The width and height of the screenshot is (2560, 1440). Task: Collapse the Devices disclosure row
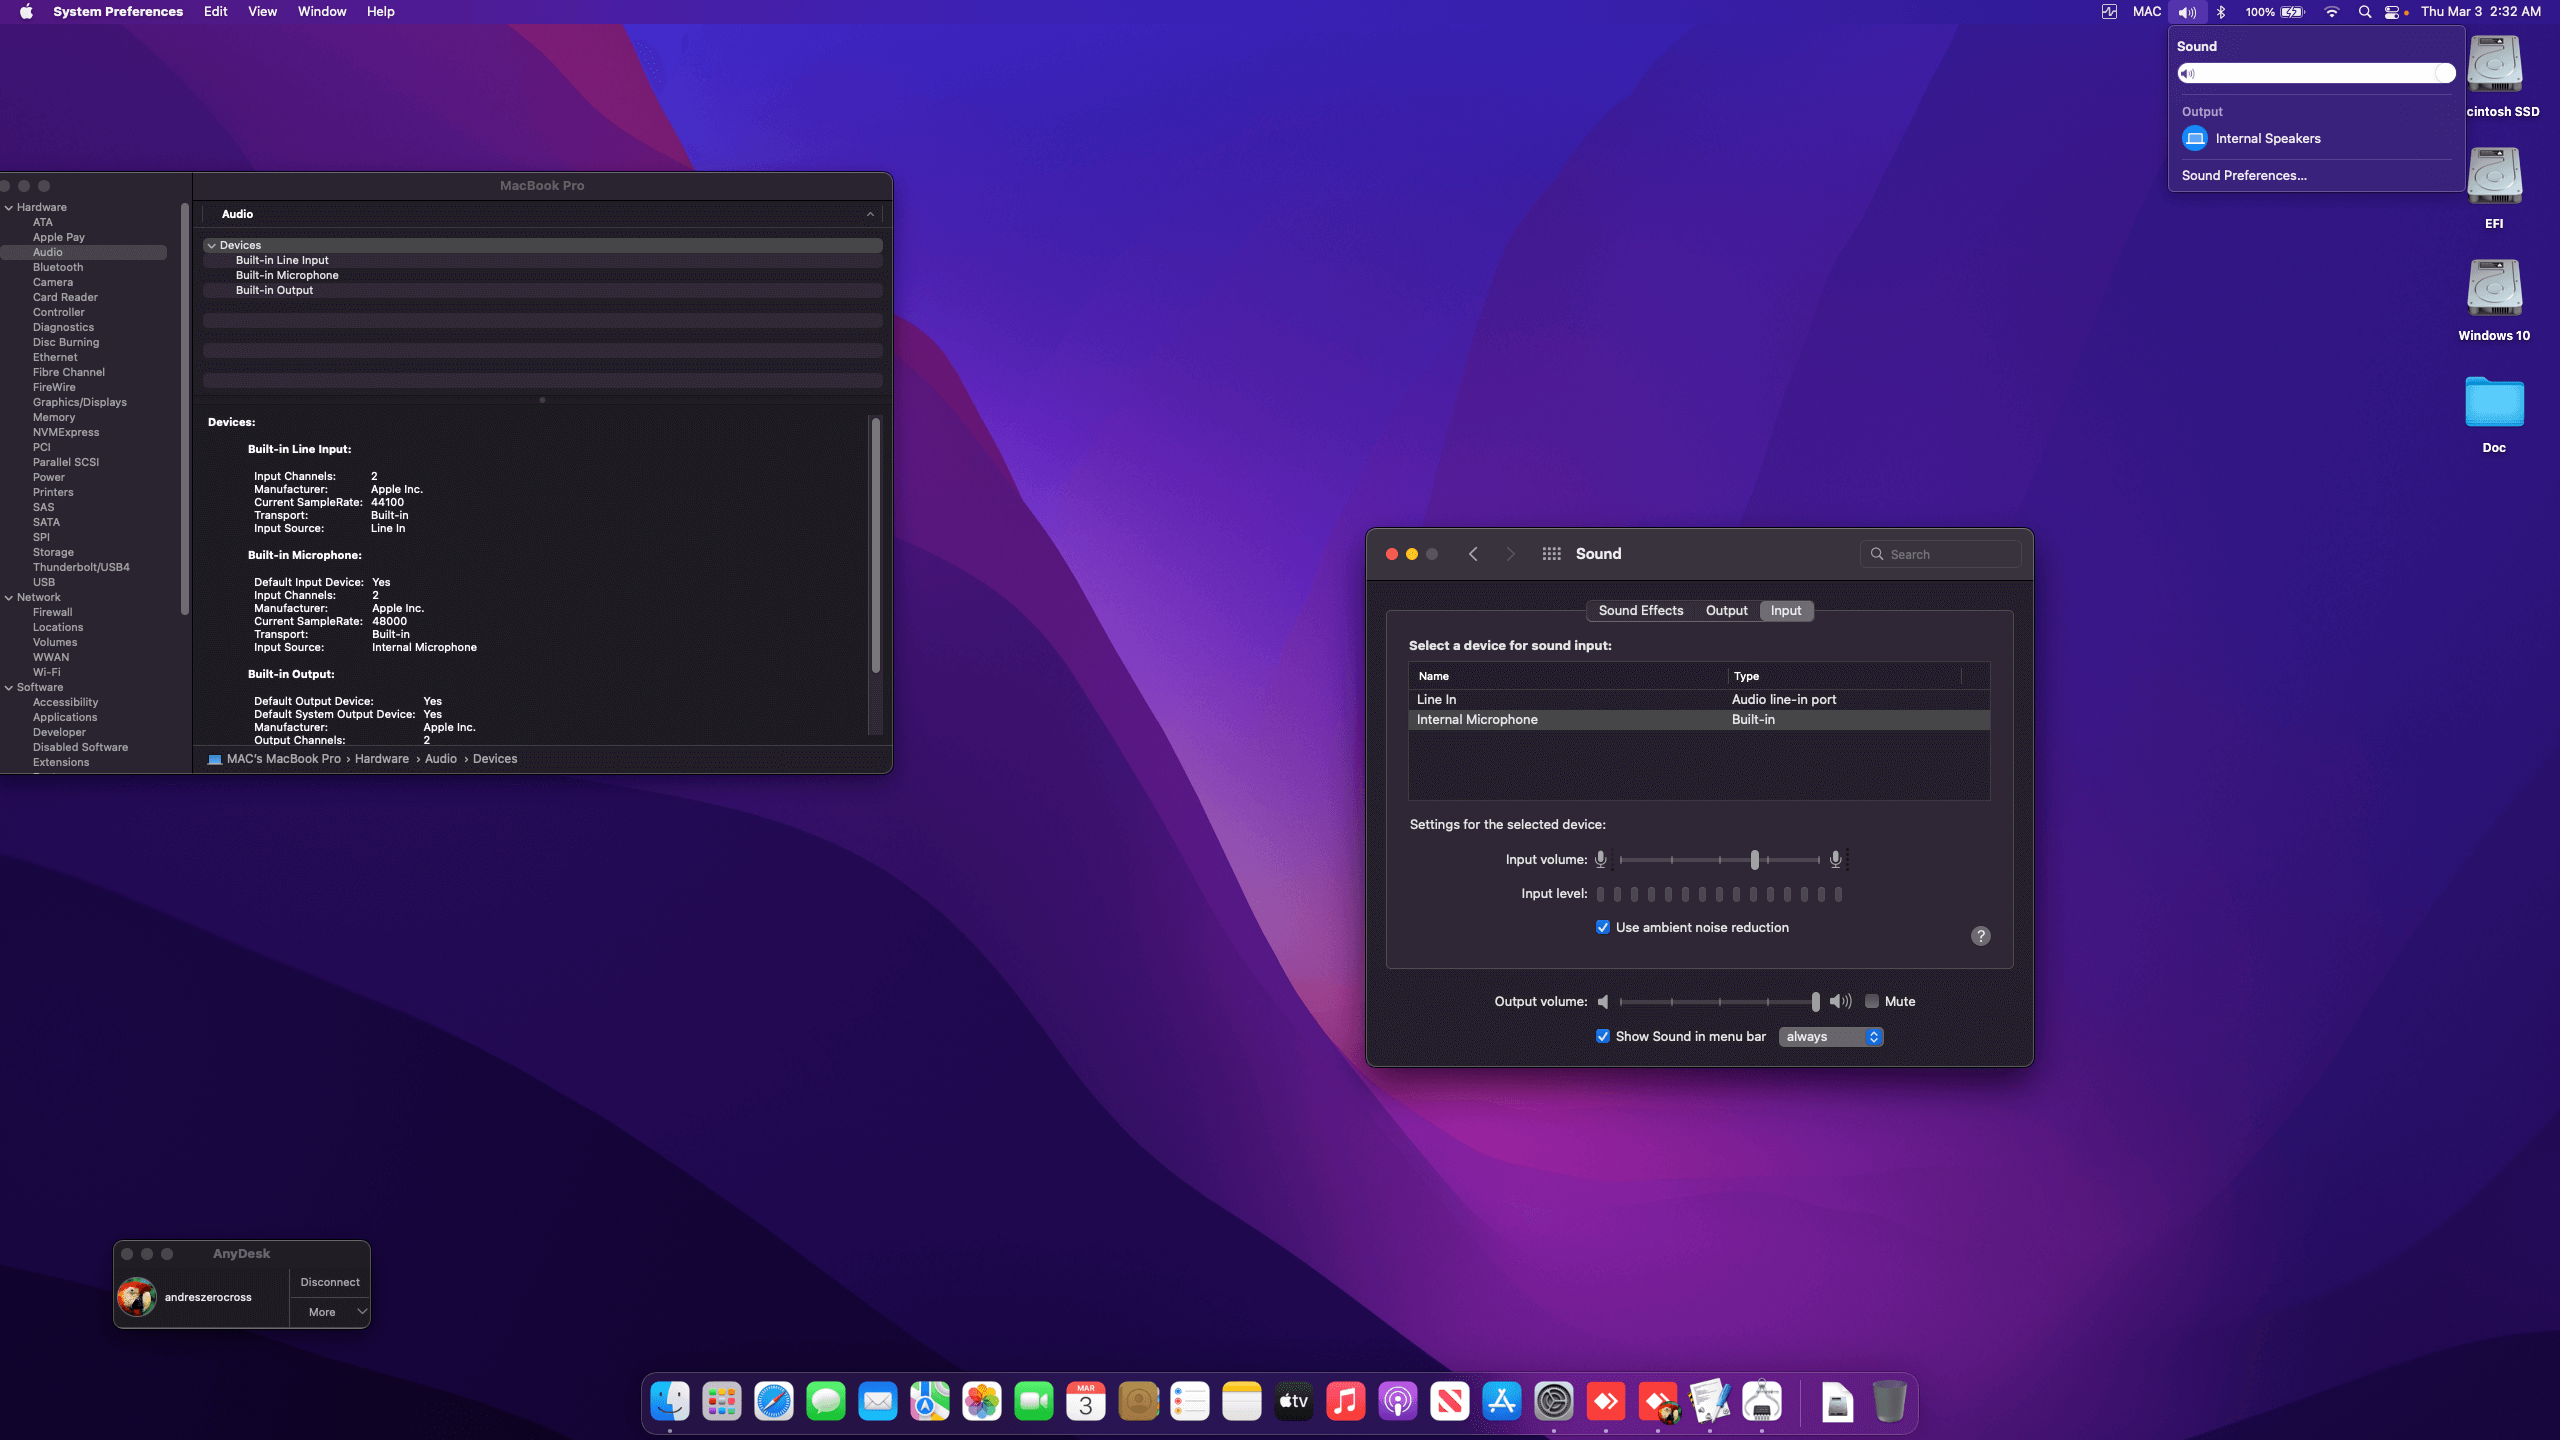point(212,245)
